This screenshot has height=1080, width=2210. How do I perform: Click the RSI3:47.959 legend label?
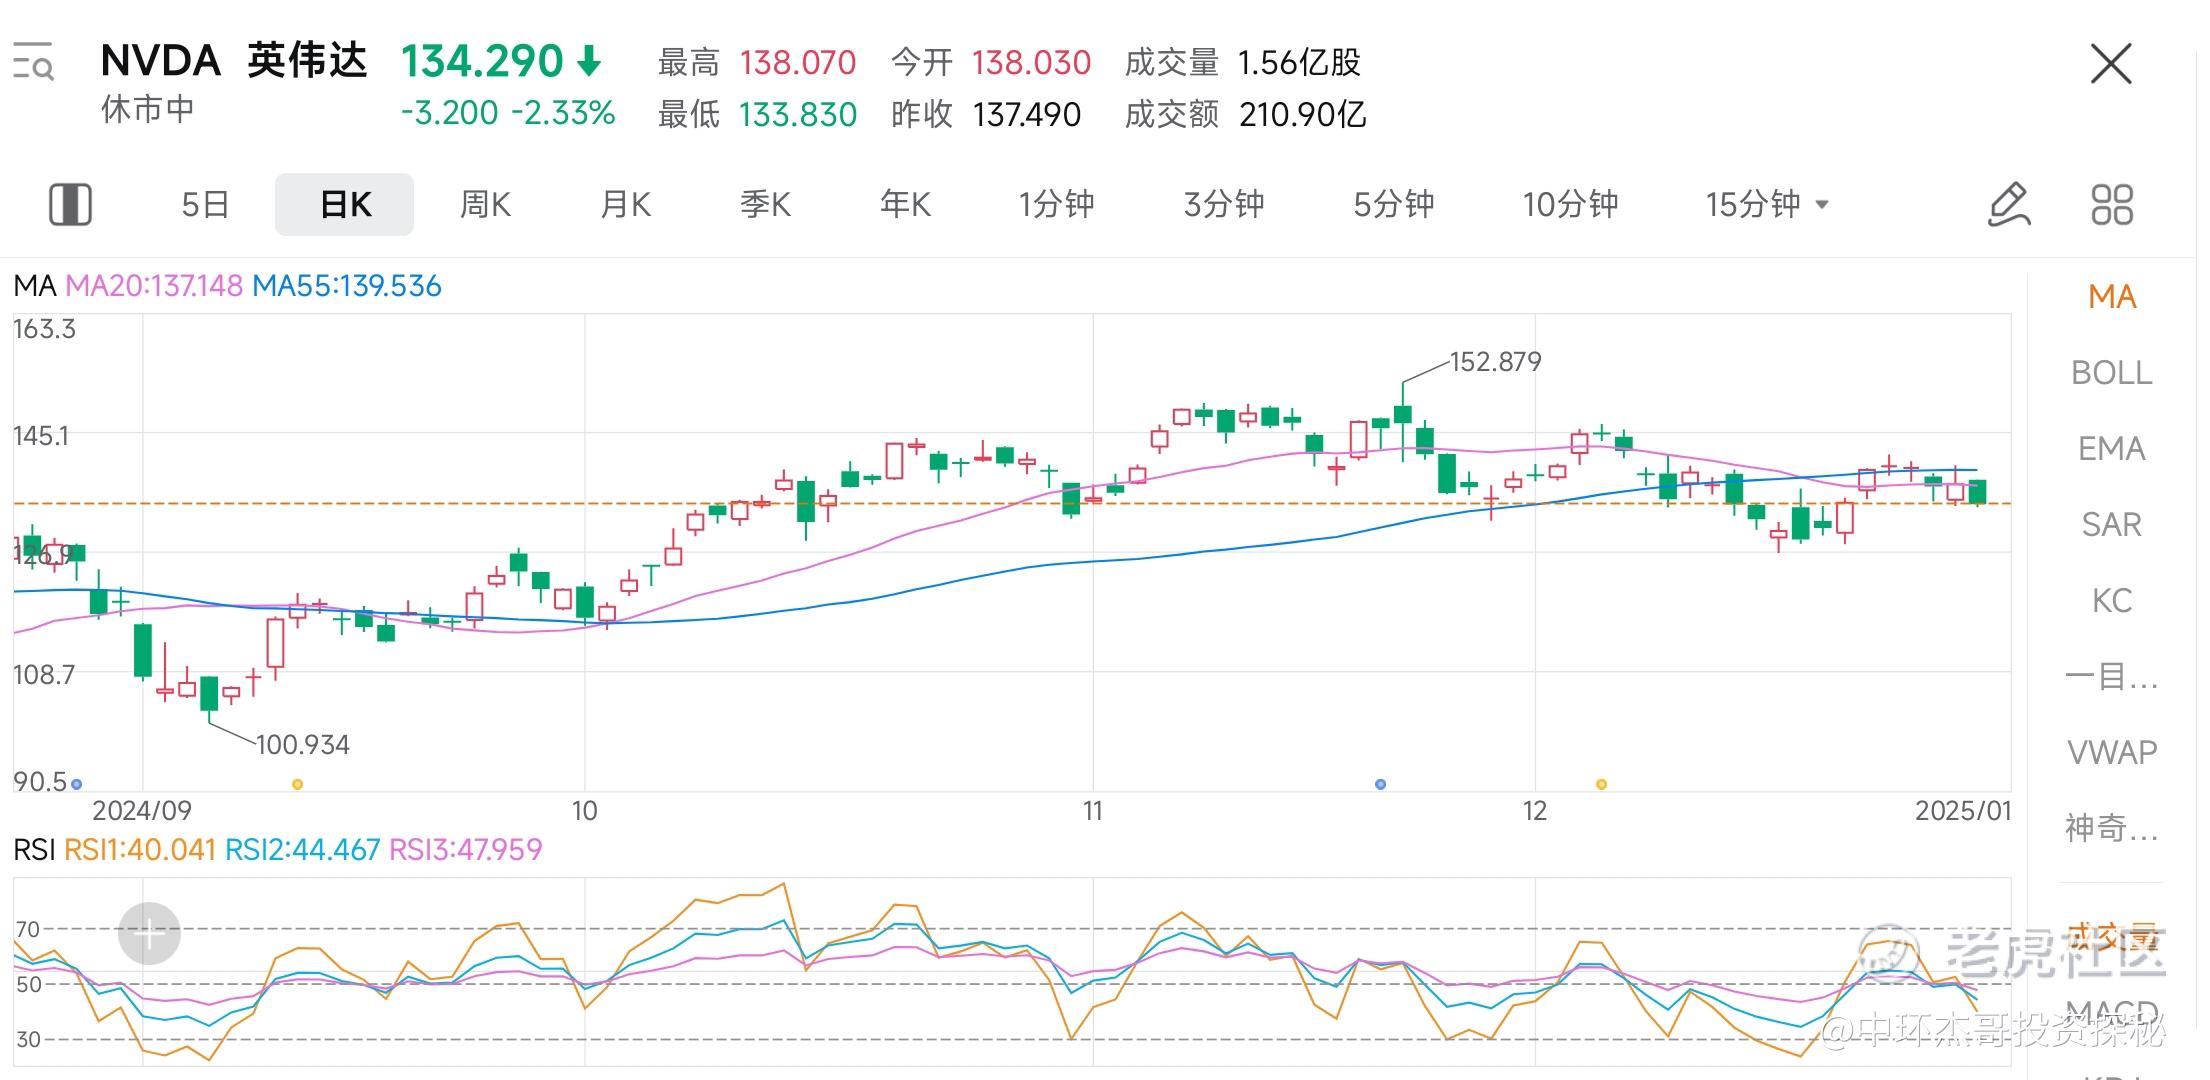pos(465,850)
